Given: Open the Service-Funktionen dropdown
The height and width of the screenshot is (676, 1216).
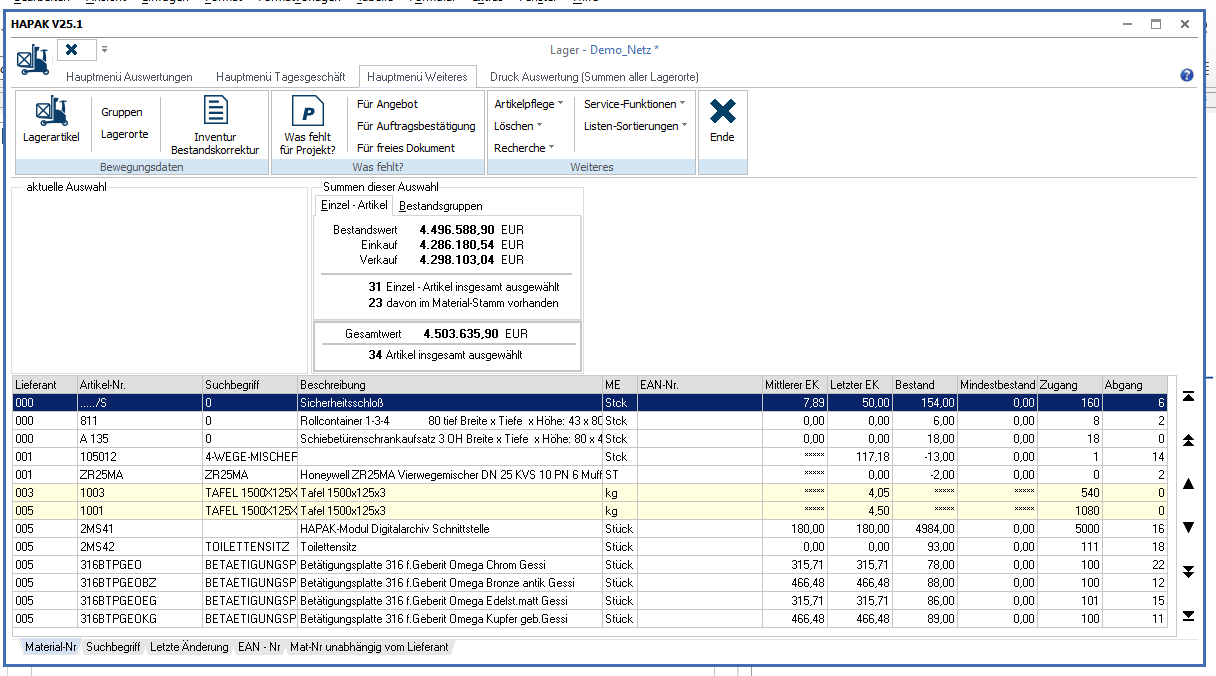Looking at the screenshot, I should click(635, 104).
